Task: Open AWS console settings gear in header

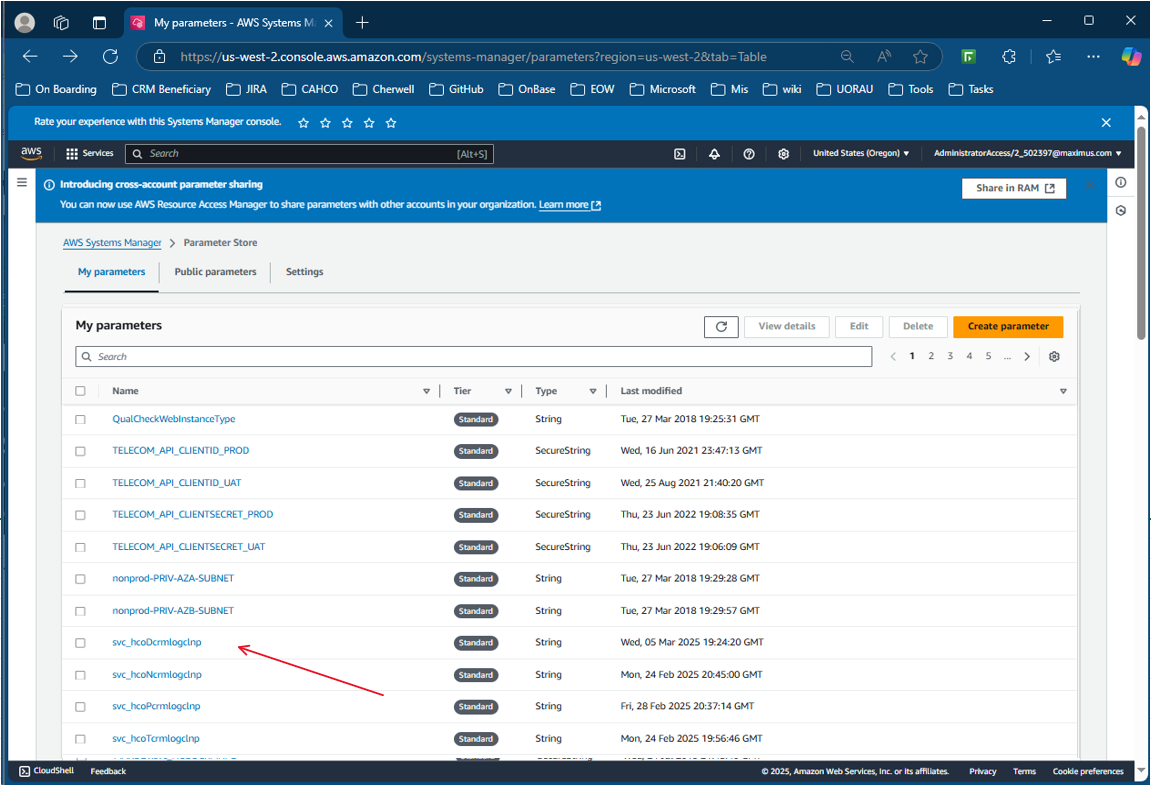Action: pyautogui.click(x=783, y=153)
